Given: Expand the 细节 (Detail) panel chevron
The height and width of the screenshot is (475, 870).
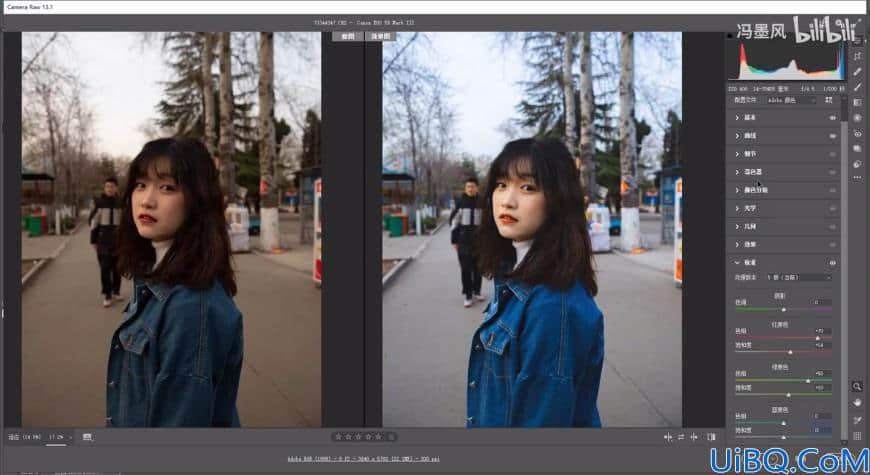Looking at the screenshot, I should (737, 154).
